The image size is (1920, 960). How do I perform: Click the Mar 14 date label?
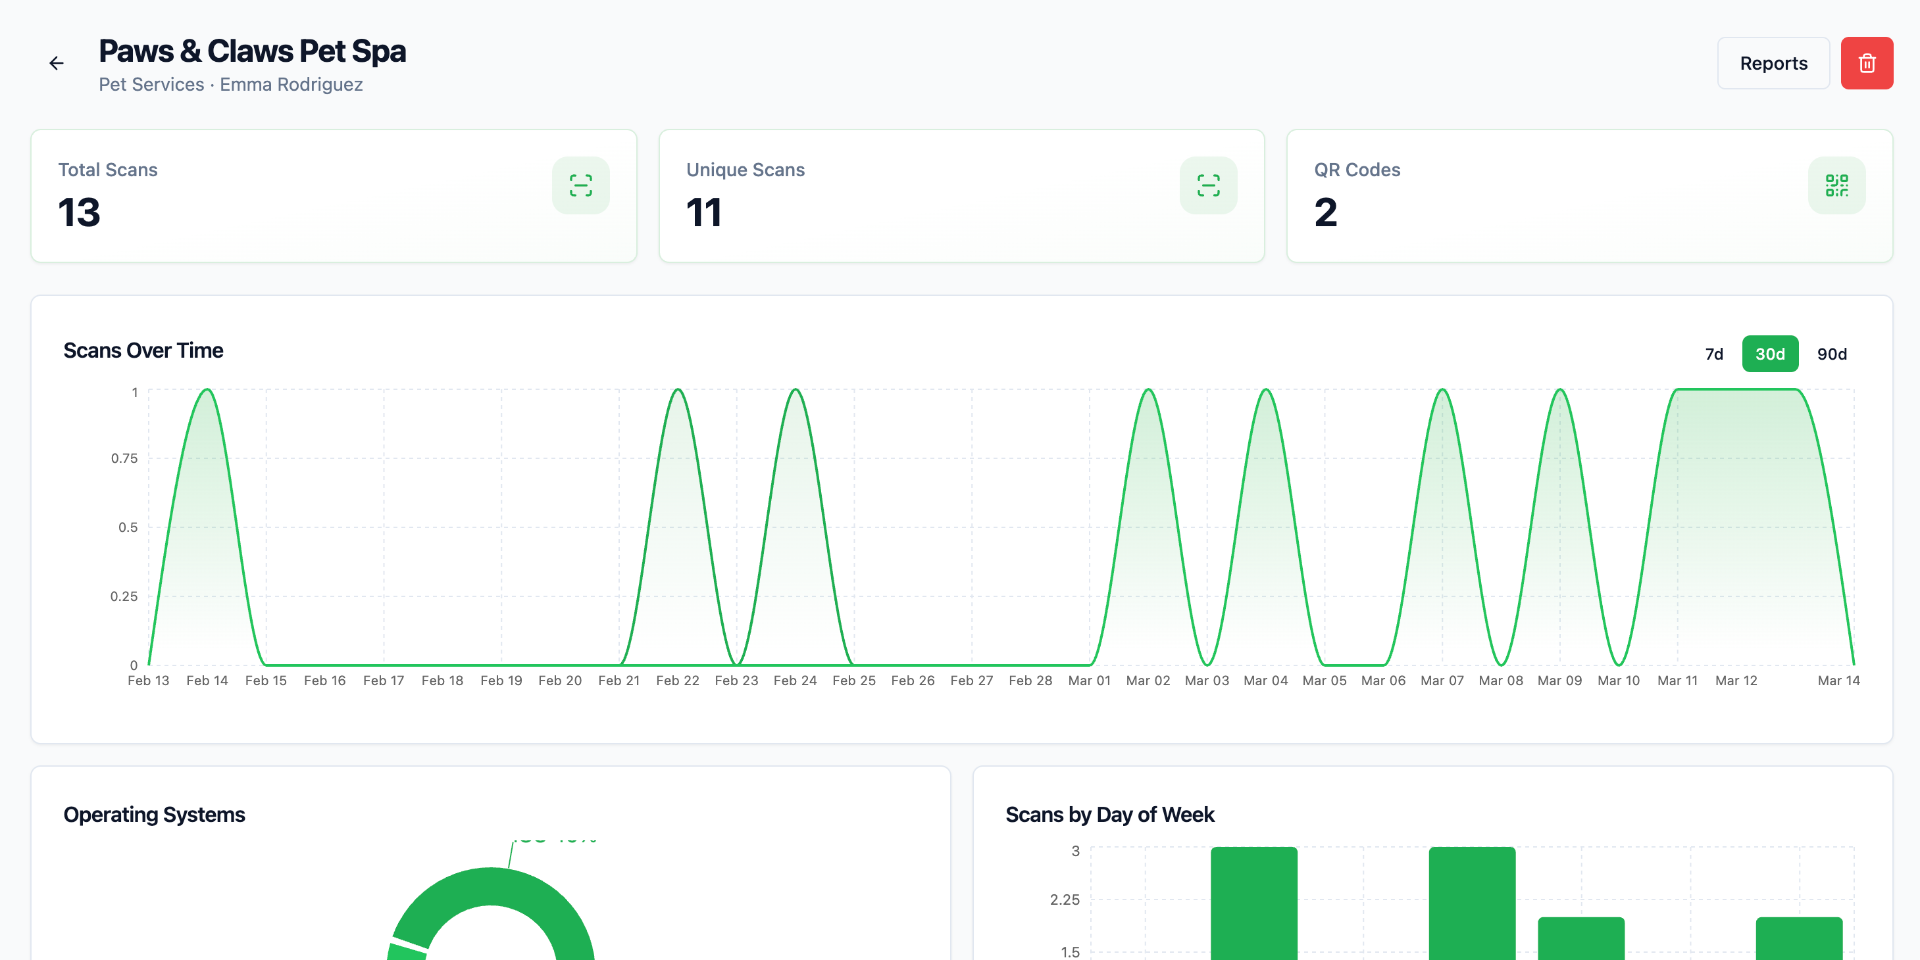(1839, 681)
